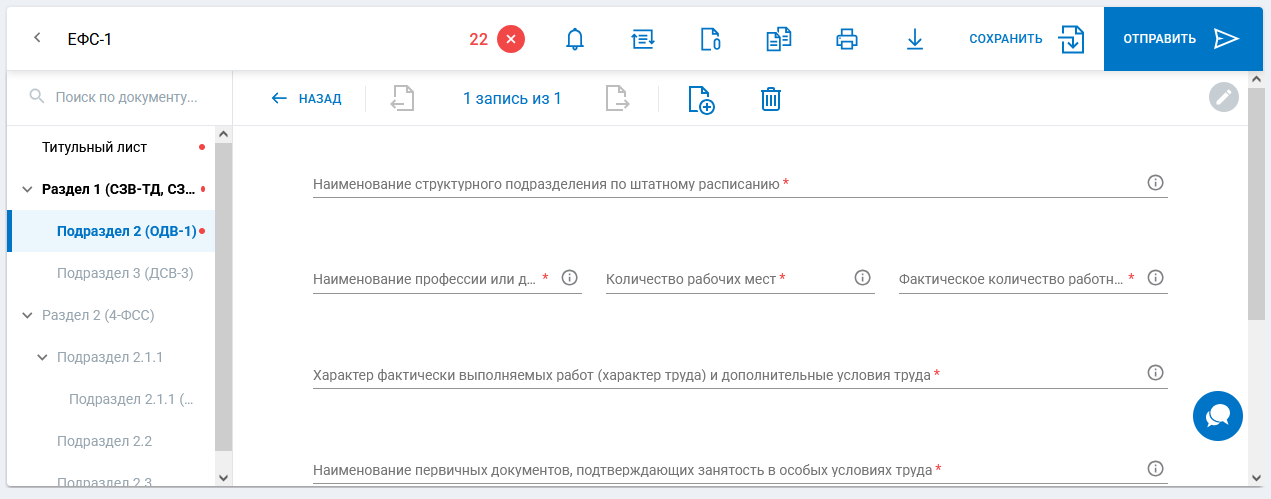Click the download arrow icon
1271x499 pixels.
click(x=914, y=39)
